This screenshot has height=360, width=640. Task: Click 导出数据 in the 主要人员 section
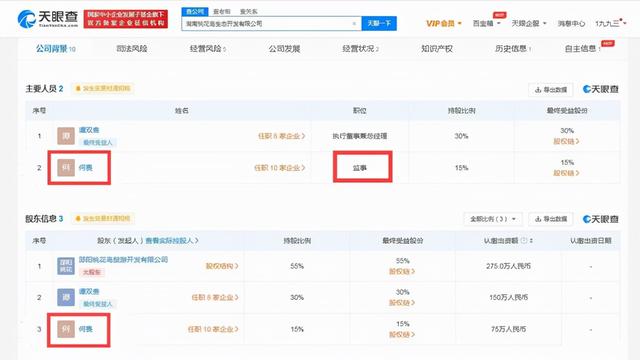[x=551, y=89]
